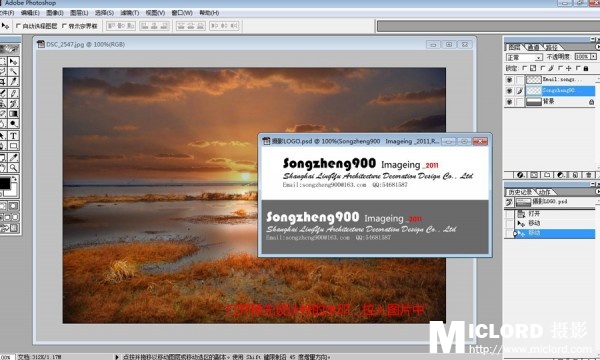The image size is (600, 360).
Task: Open the 图层(L) menu
Action: [79, 13]
